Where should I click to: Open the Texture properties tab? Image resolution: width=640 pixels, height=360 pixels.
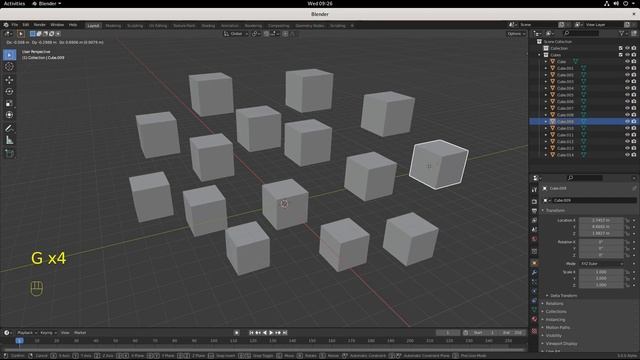(534, 331)
